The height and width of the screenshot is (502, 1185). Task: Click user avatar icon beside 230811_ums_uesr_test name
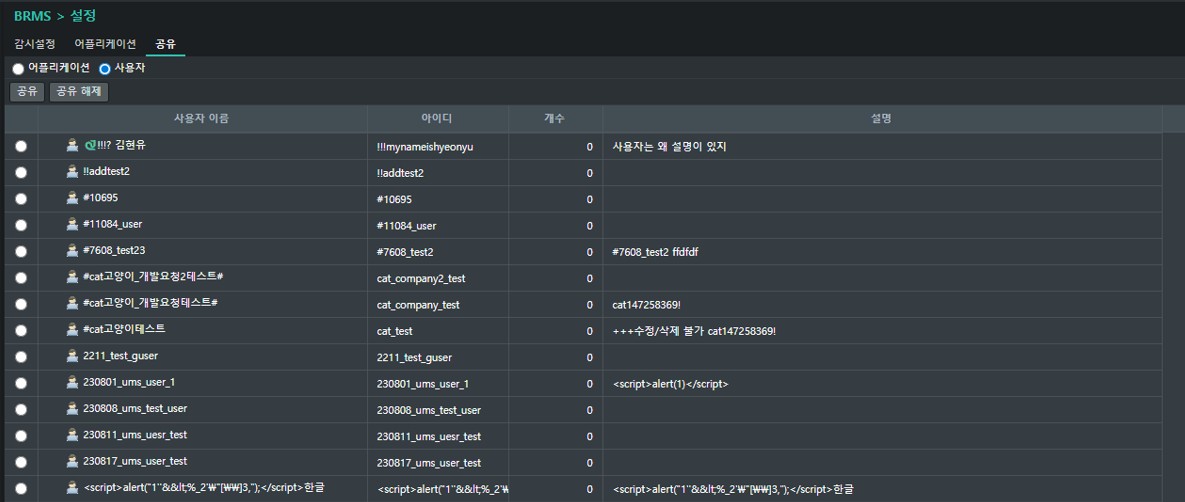point(73,435)
